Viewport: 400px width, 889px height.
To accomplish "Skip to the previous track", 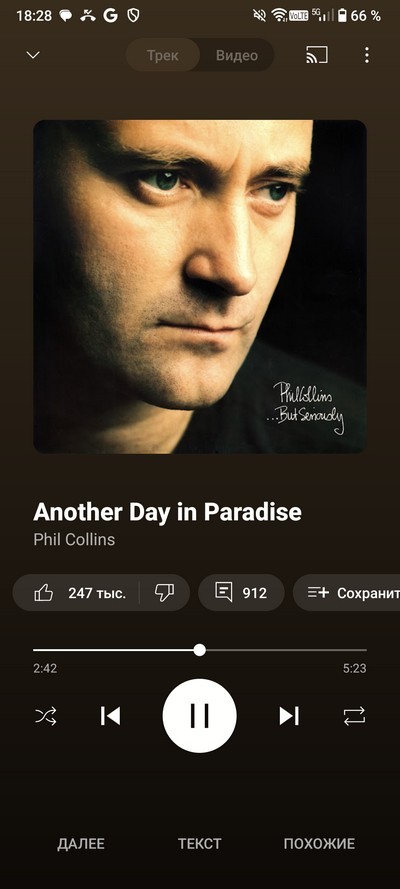I will (x=110, y=716).
